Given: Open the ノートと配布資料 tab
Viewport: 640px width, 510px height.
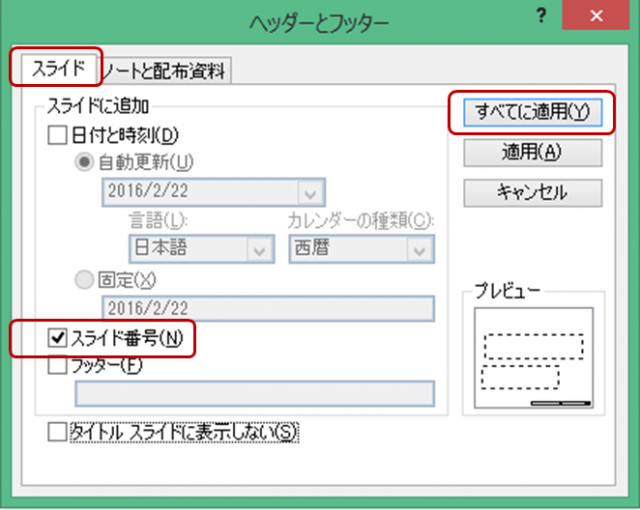Looking at the screenshot, I should 166,70.
